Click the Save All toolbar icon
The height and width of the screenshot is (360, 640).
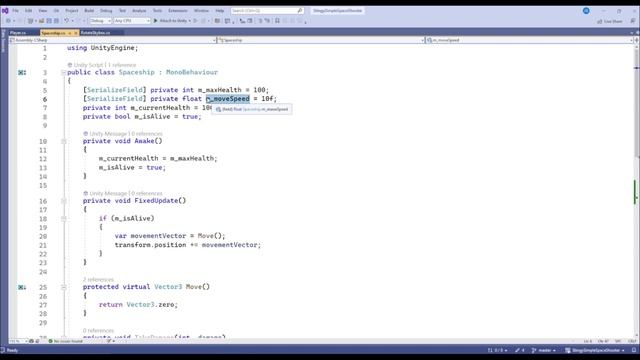click(x=56, y=20)
